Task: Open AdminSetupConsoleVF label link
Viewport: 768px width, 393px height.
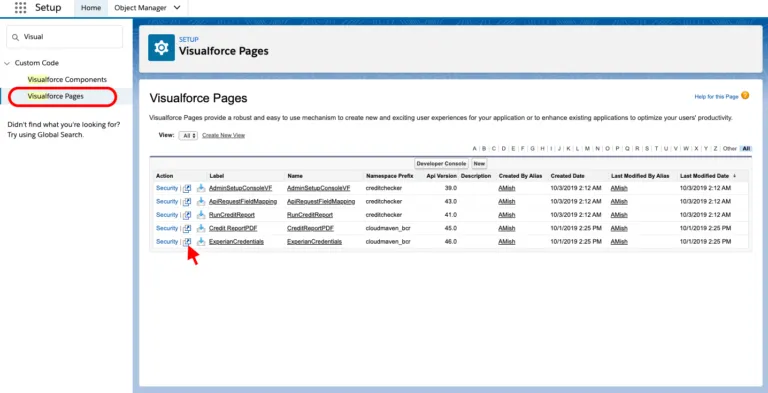Action: point(240,188)
